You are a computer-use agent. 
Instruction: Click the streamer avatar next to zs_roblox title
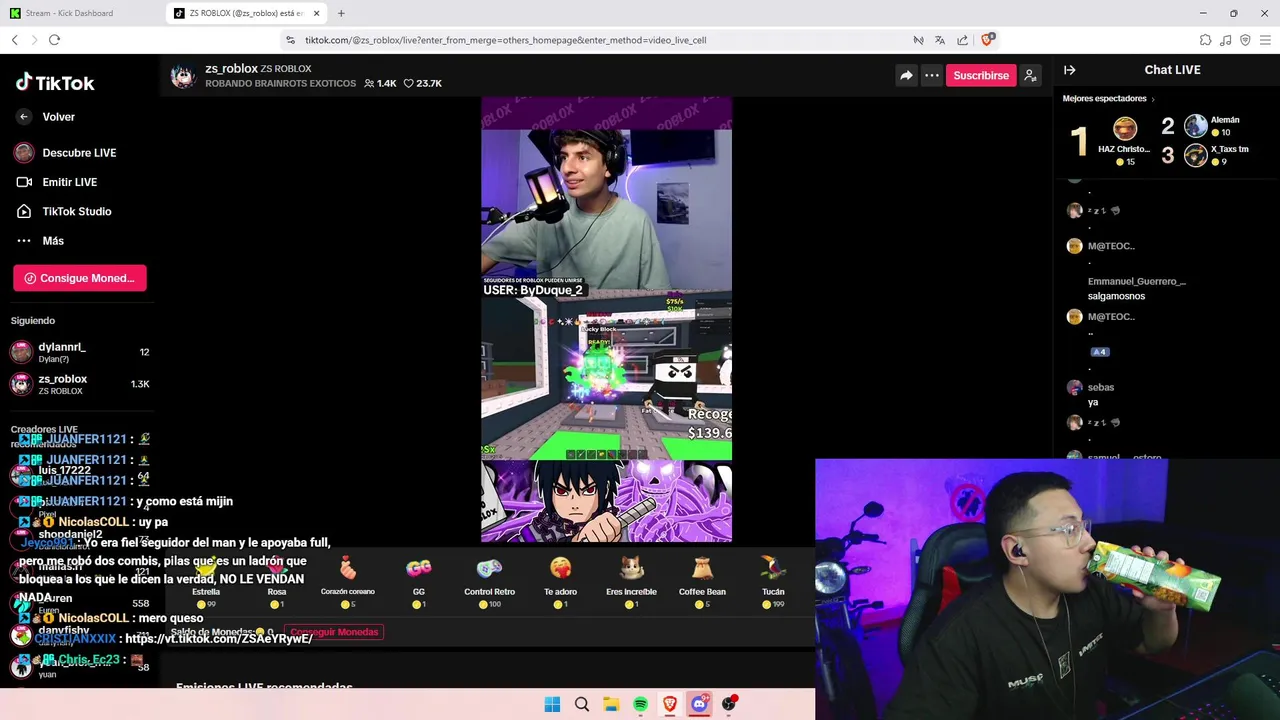point(182,76)
